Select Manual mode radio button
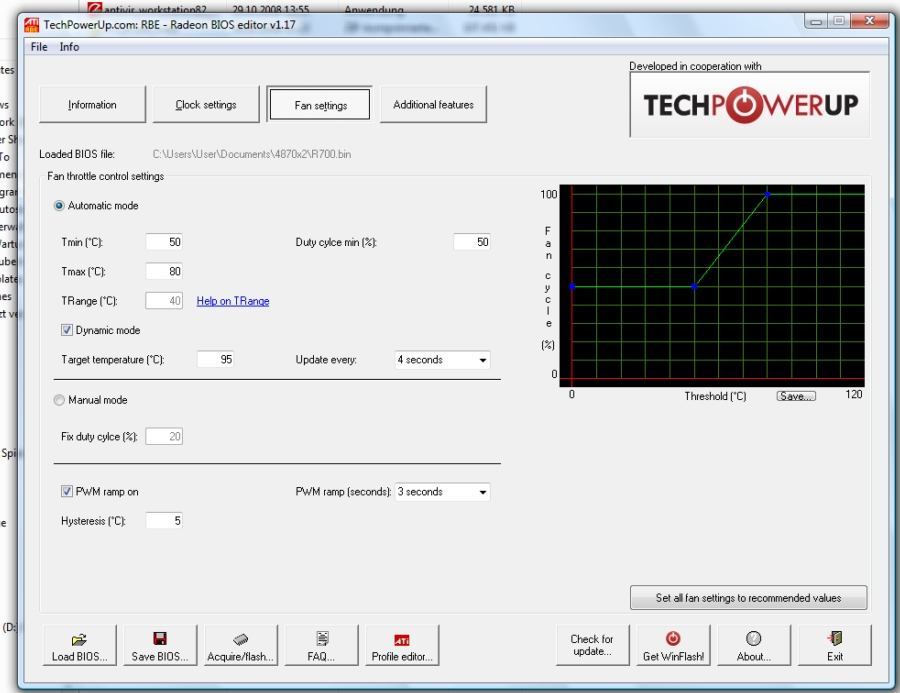This screenshot has width=900, height=693. (59, 400)
